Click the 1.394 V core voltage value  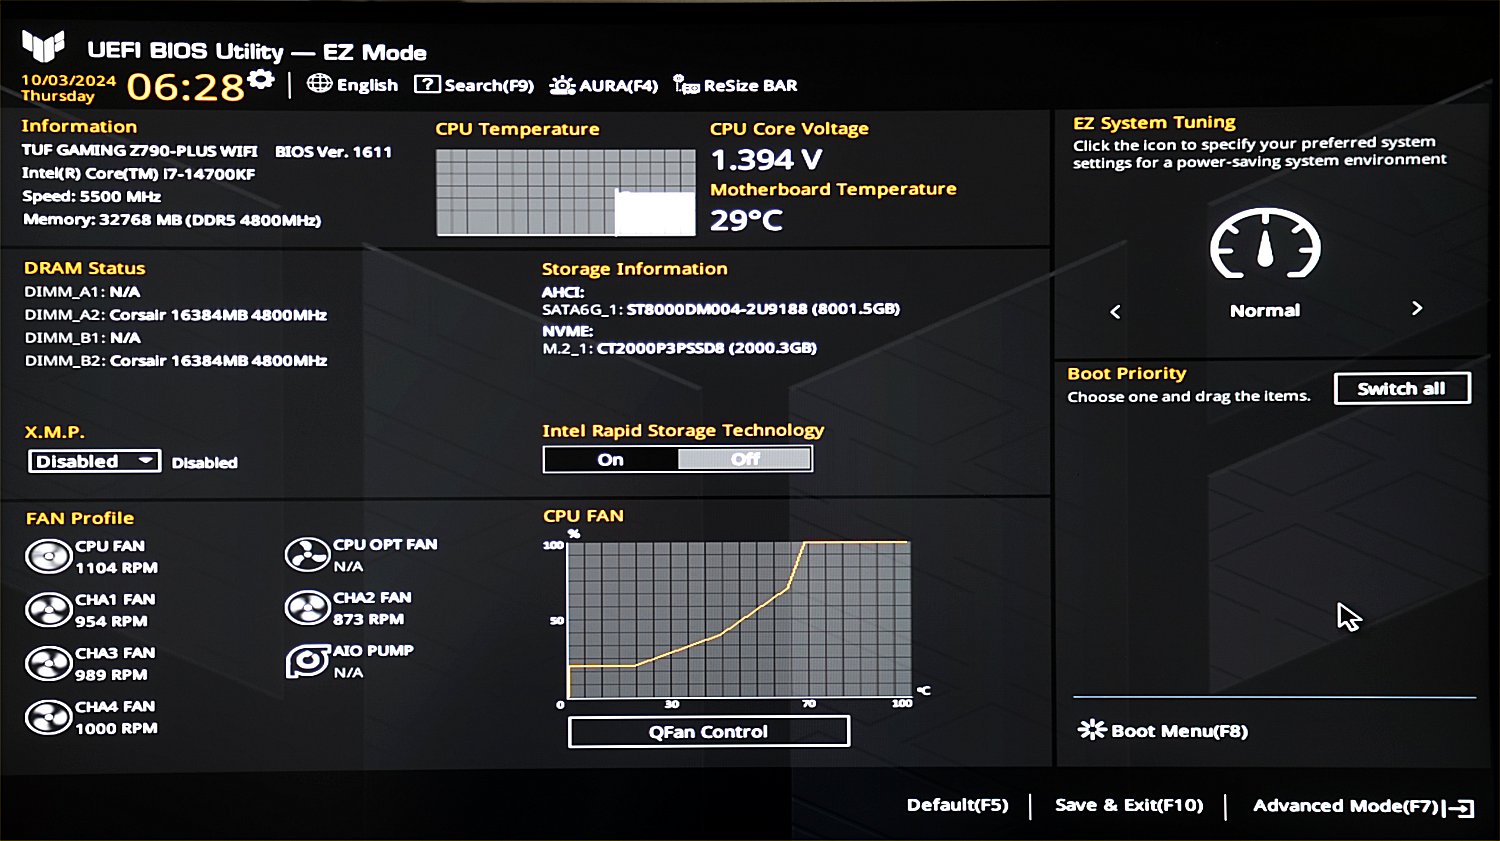coord(766,160)
